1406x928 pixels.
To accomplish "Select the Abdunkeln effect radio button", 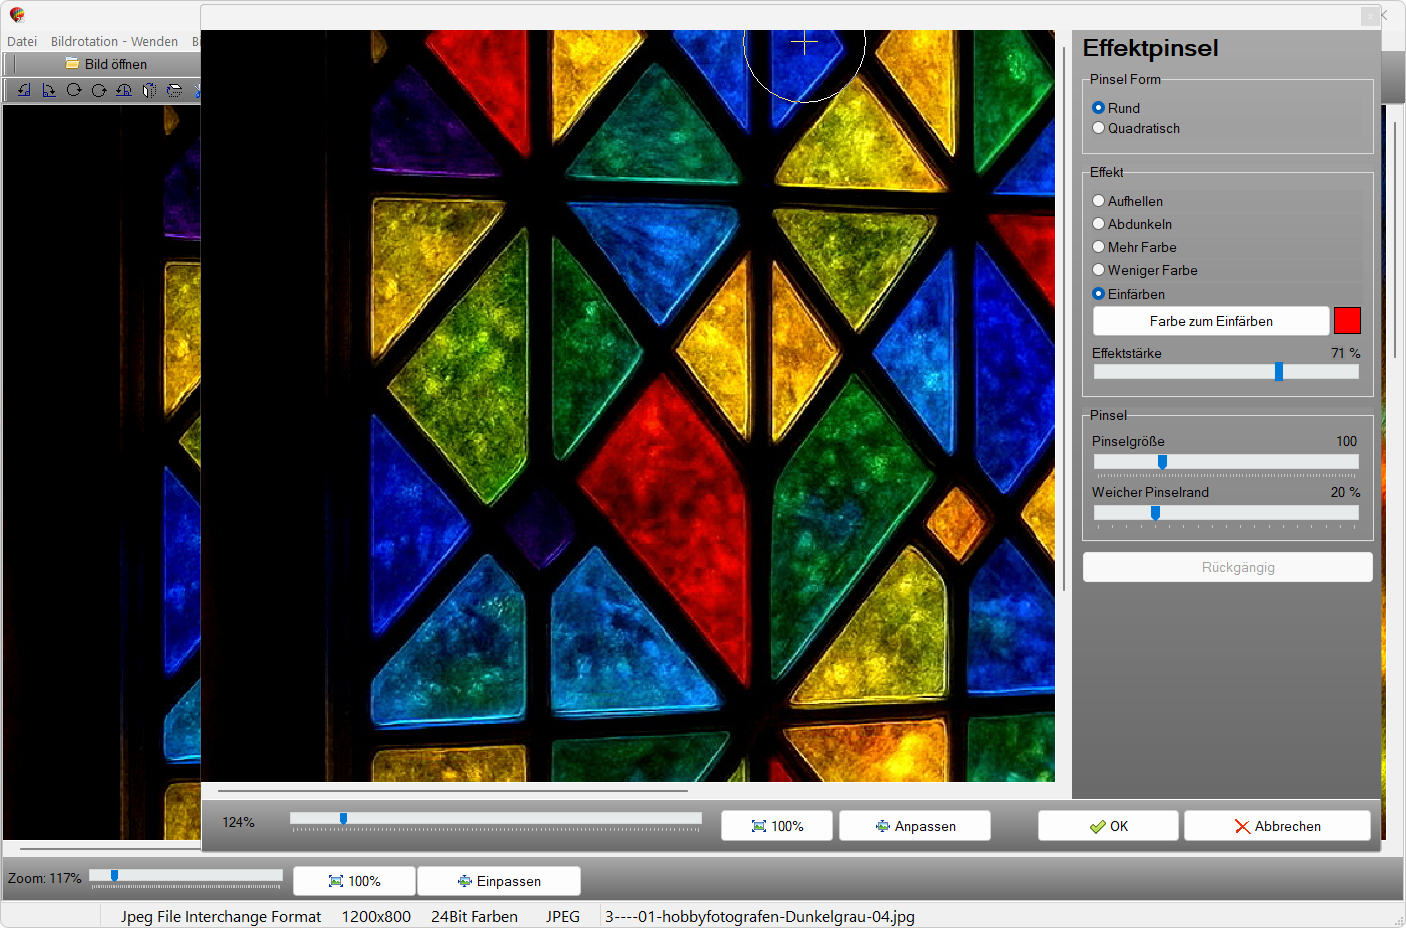I will click(1099, 224).
